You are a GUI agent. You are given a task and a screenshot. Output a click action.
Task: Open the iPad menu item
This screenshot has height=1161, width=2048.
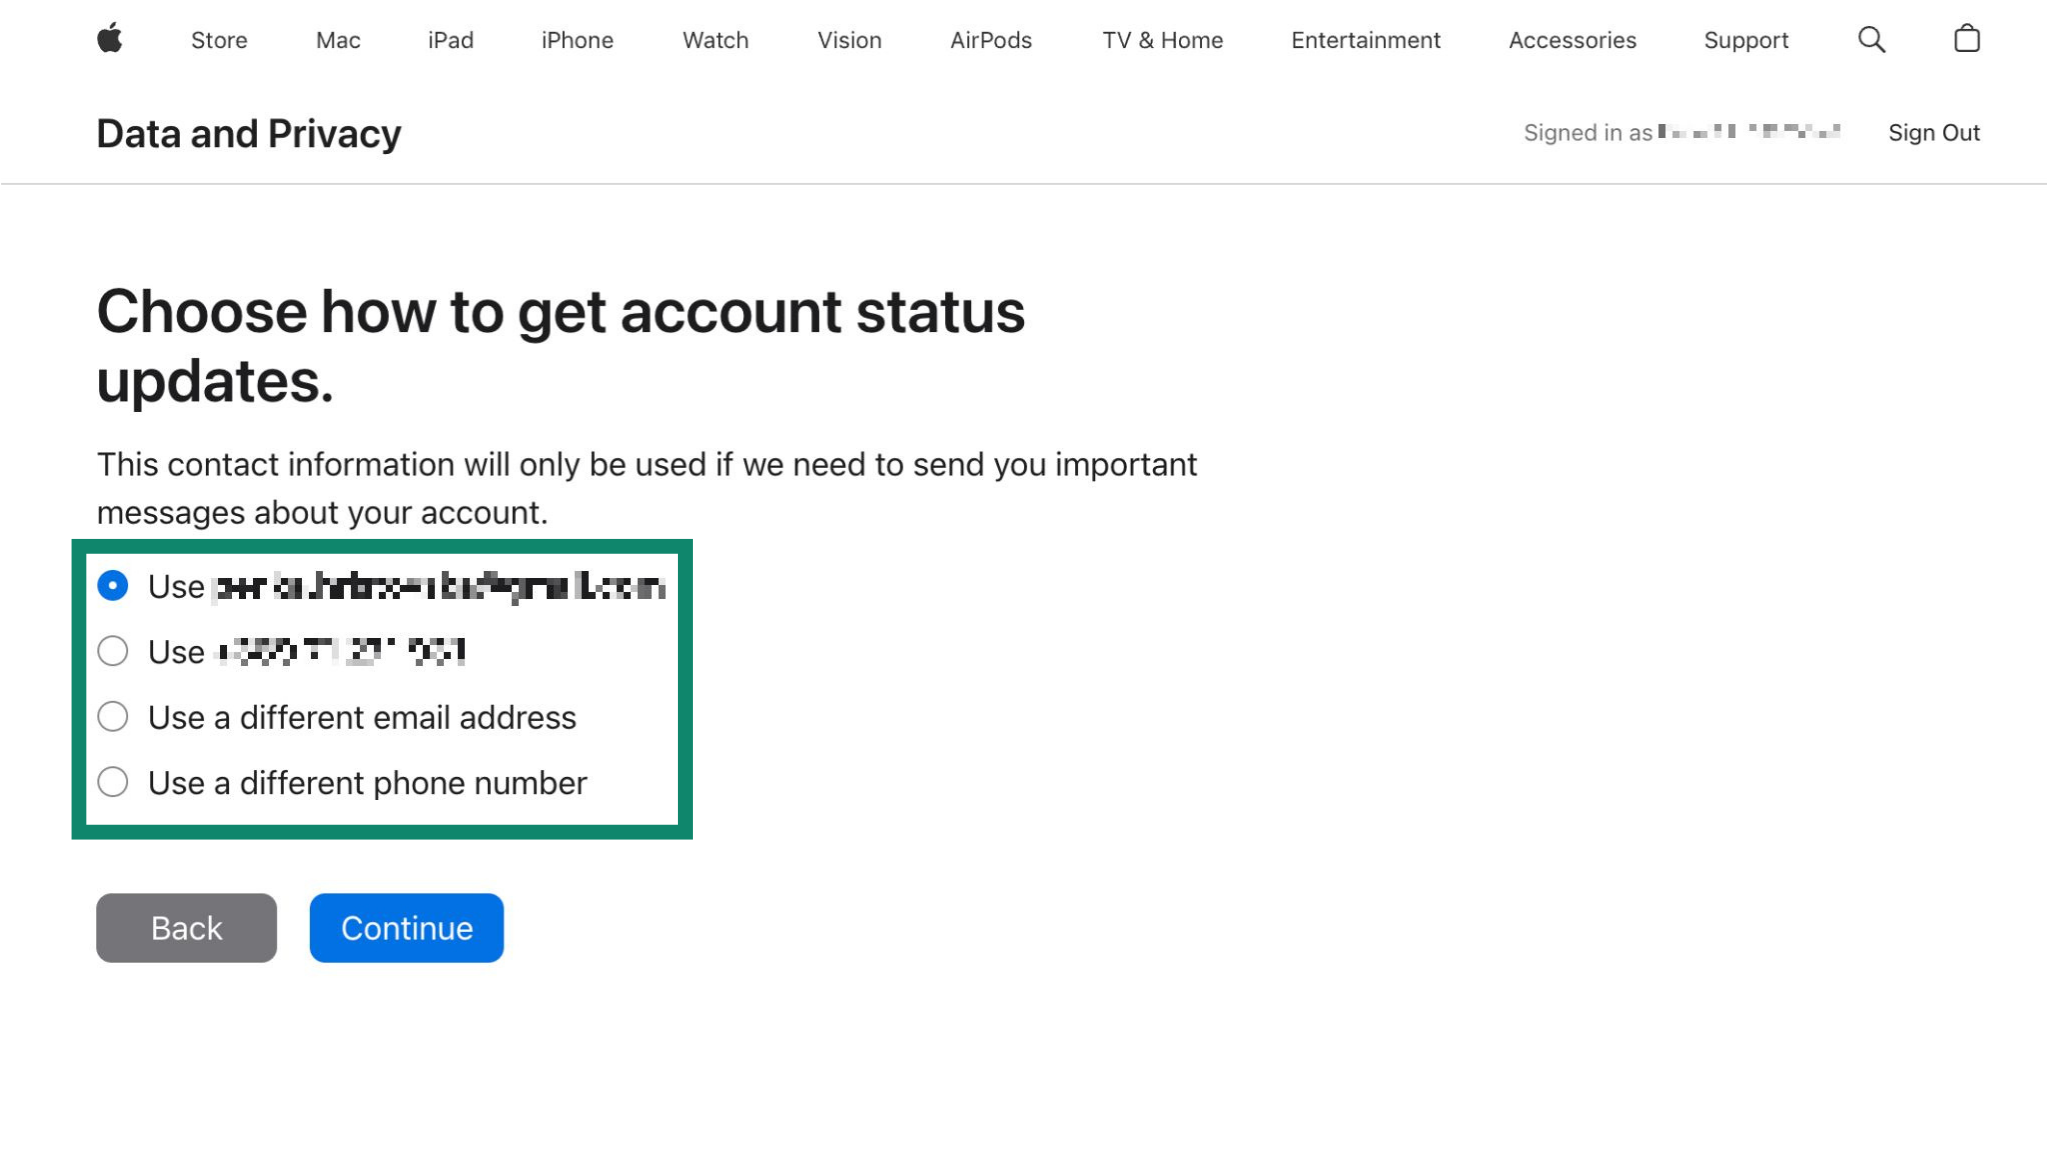point(450,40)
